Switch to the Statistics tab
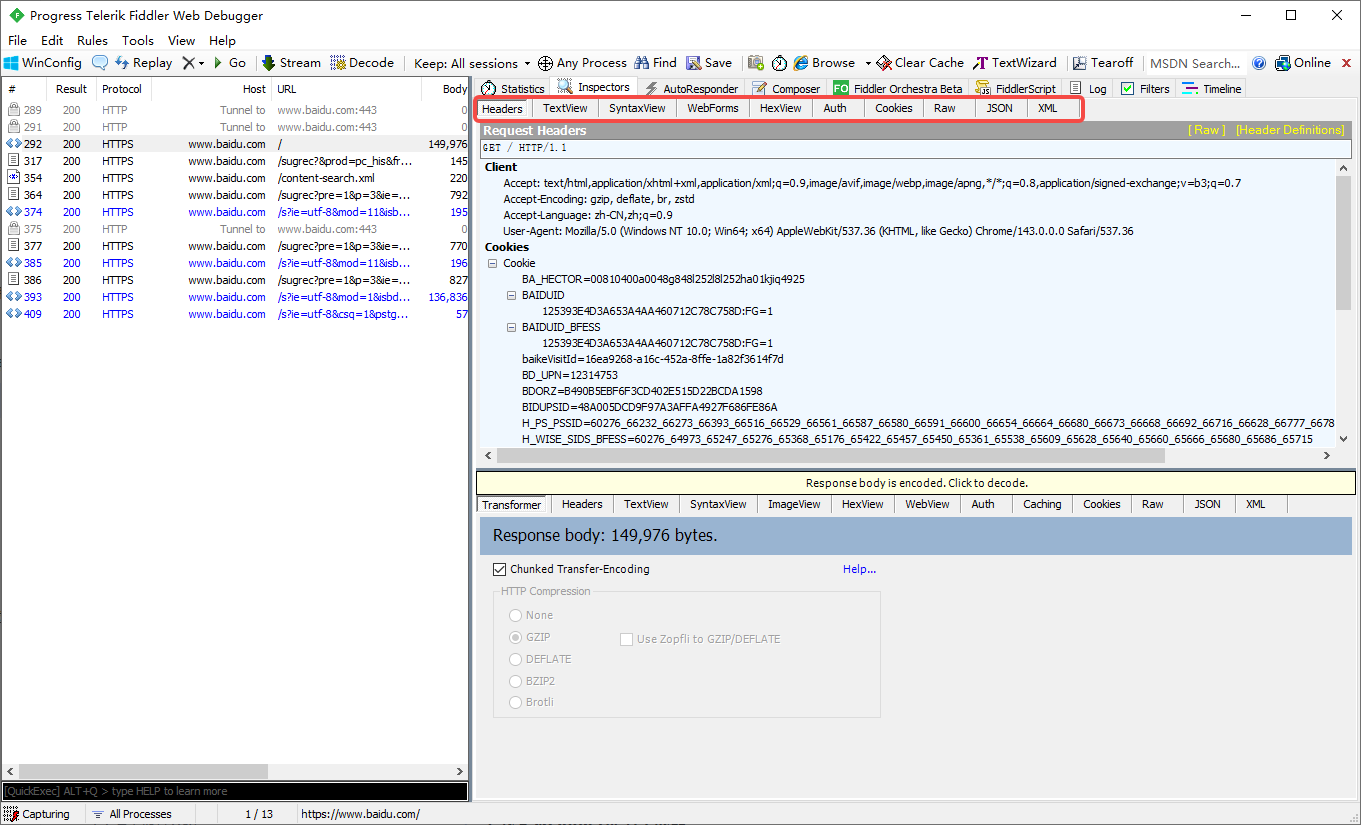Viewport: 1361px width, 825px height. point(513,88)
